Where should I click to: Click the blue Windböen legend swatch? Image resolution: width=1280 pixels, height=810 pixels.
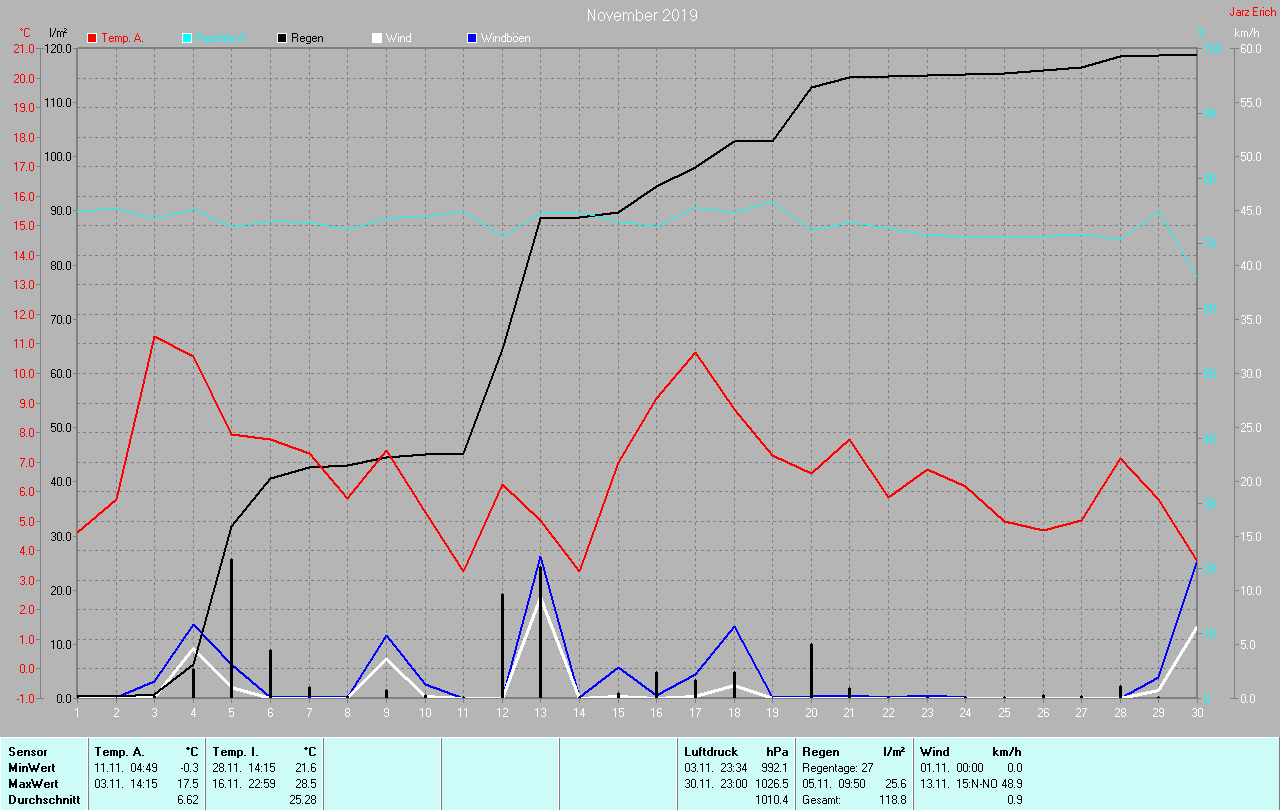pyautogui.click(x=472, y=38)
